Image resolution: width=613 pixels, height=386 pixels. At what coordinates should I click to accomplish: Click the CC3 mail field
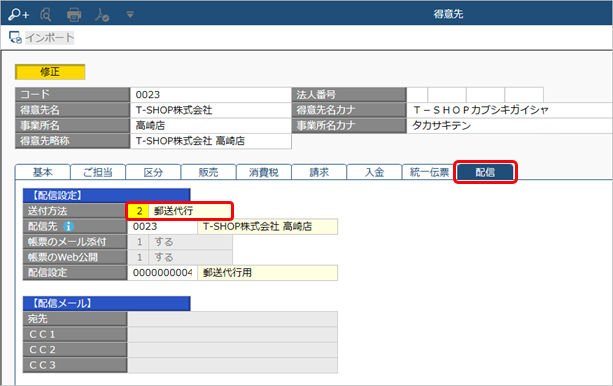(233, 365)
